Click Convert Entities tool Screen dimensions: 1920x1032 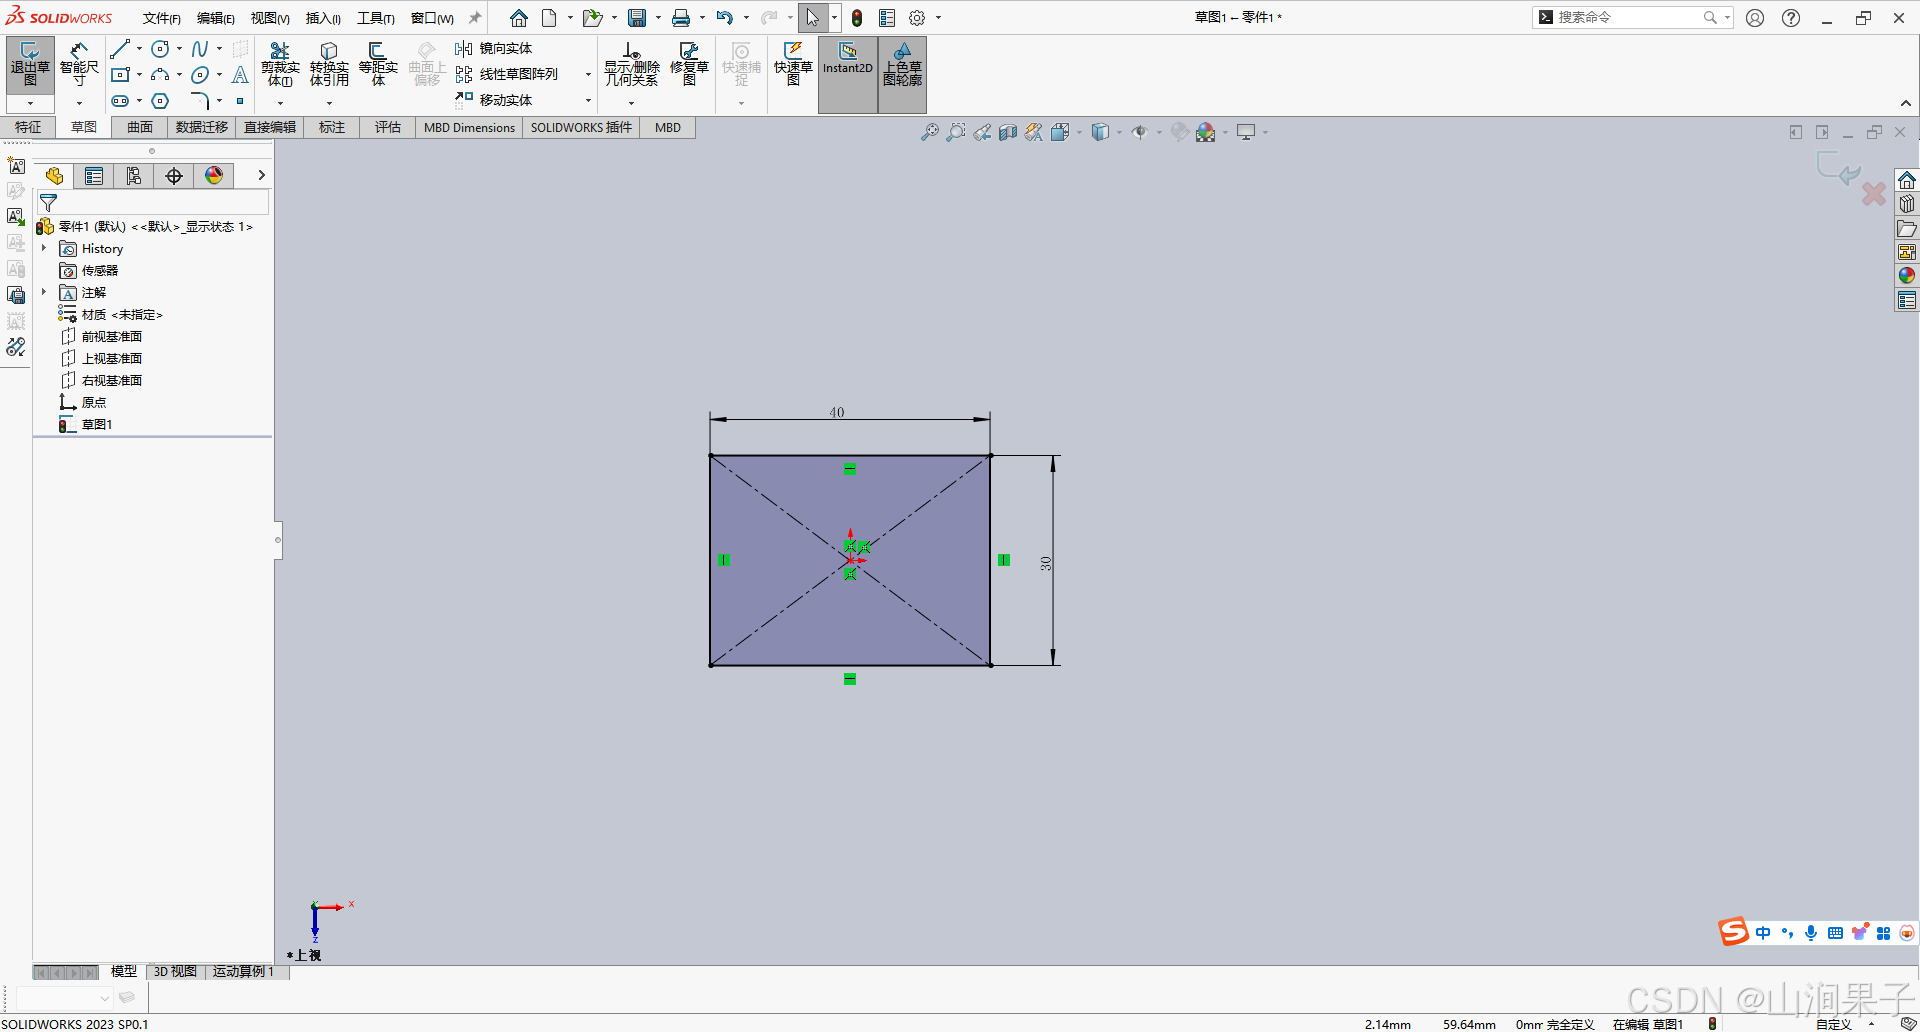tap(329, 66)
